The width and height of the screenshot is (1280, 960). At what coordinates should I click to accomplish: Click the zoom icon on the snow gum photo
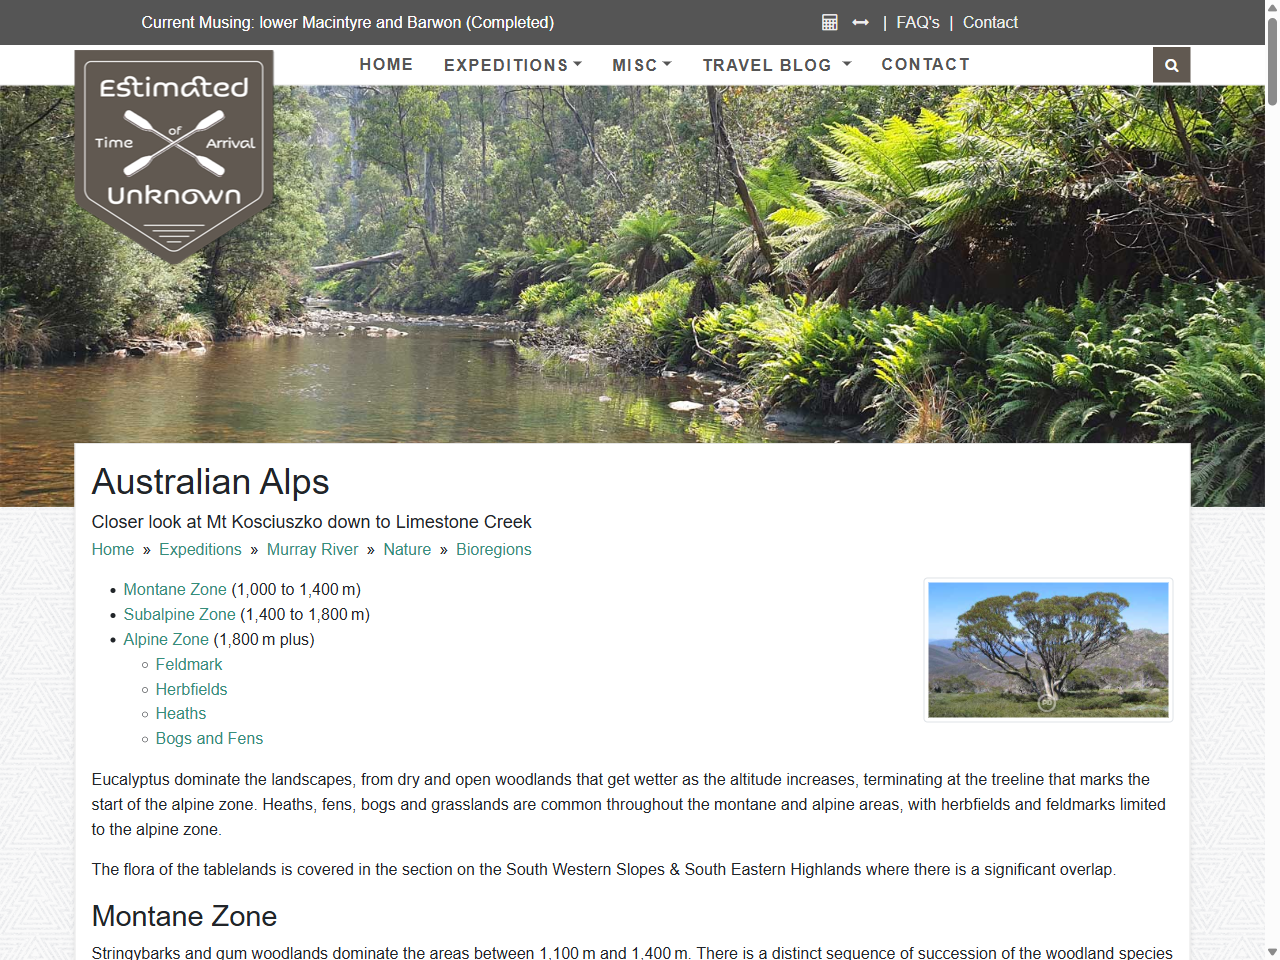coord(1046,704)
